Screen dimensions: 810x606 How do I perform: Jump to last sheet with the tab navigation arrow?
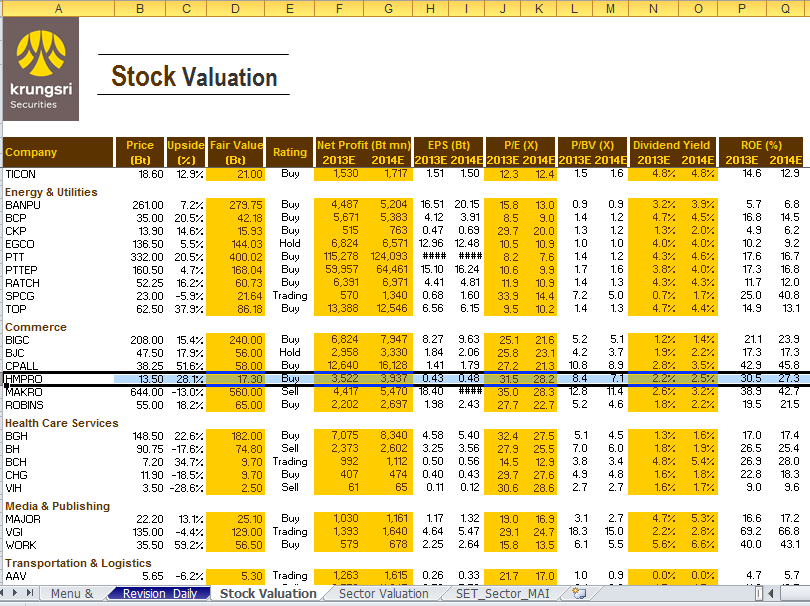(30, 593)
